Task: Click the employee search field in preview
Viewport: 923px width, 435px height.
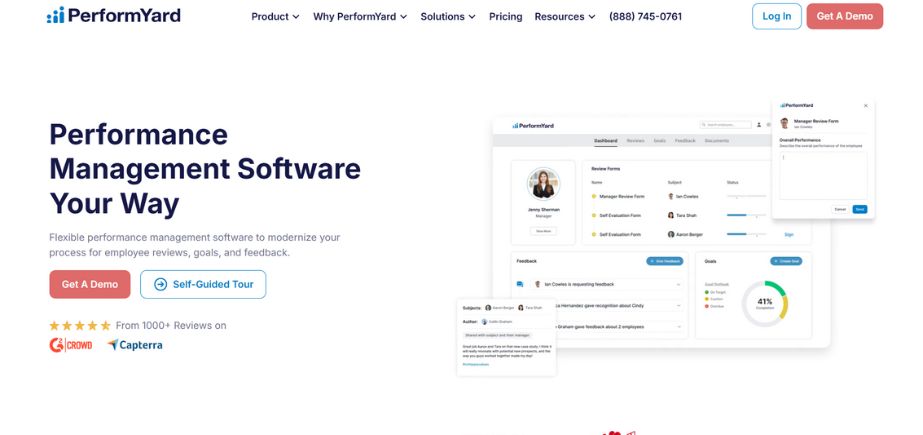Action: click(725, 125)
